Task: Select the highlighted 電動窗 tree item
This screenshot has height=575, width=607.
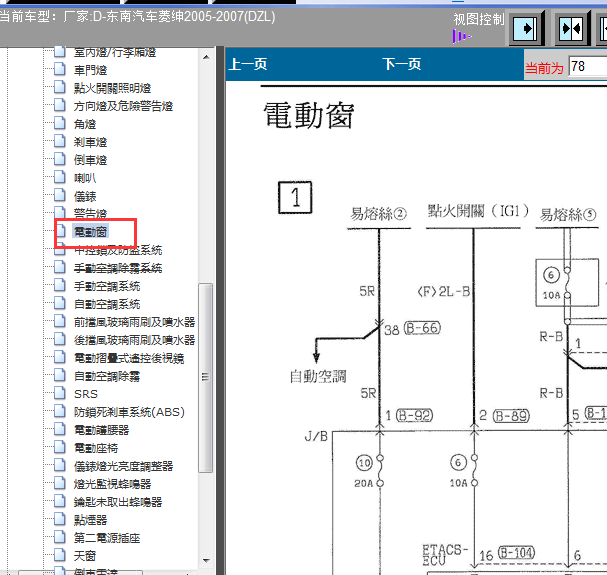Action: (x=90, y=232)
